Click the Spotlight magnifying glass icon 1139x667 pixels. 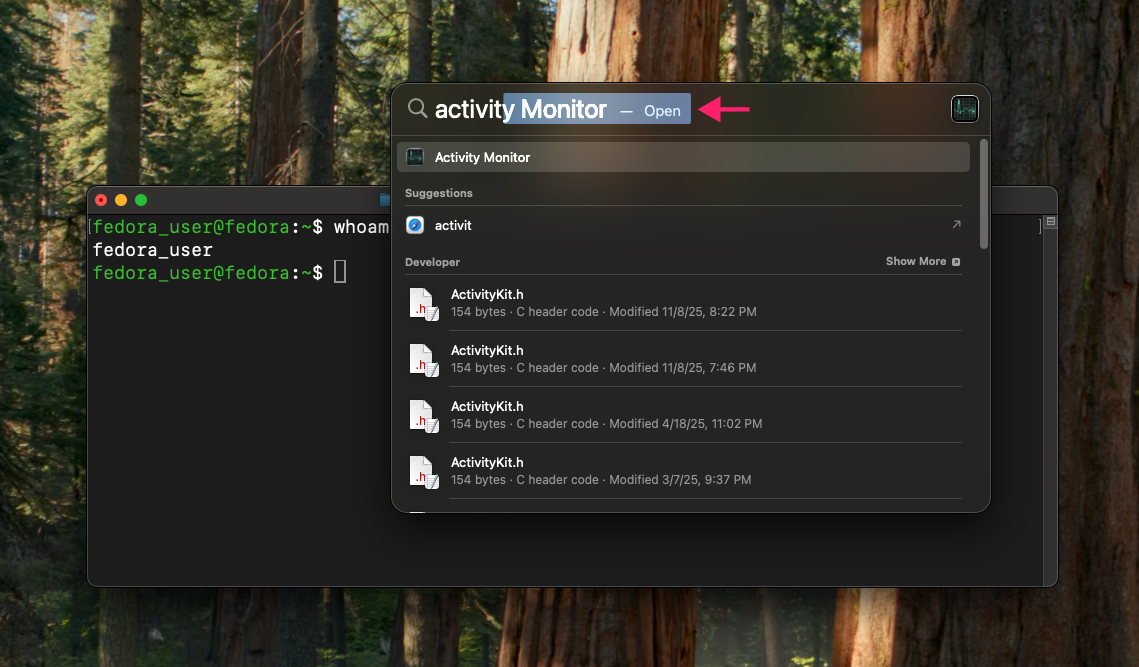click(417, 108)
